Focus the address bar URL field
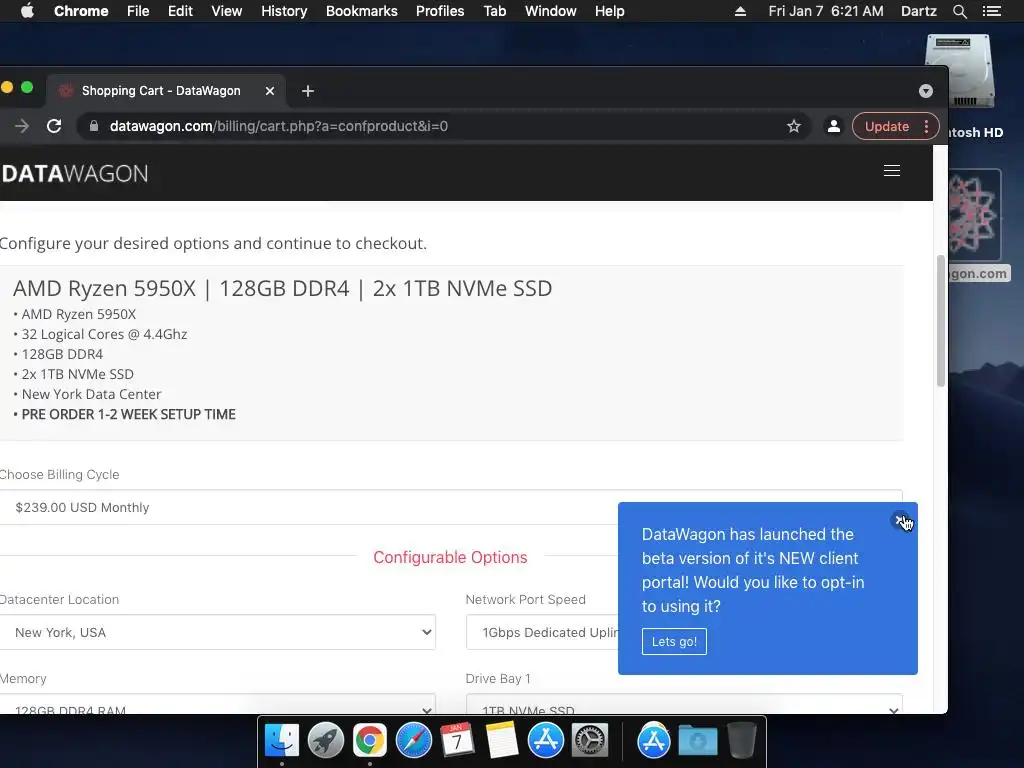The image size is (1024, 768). click(444, 126)
